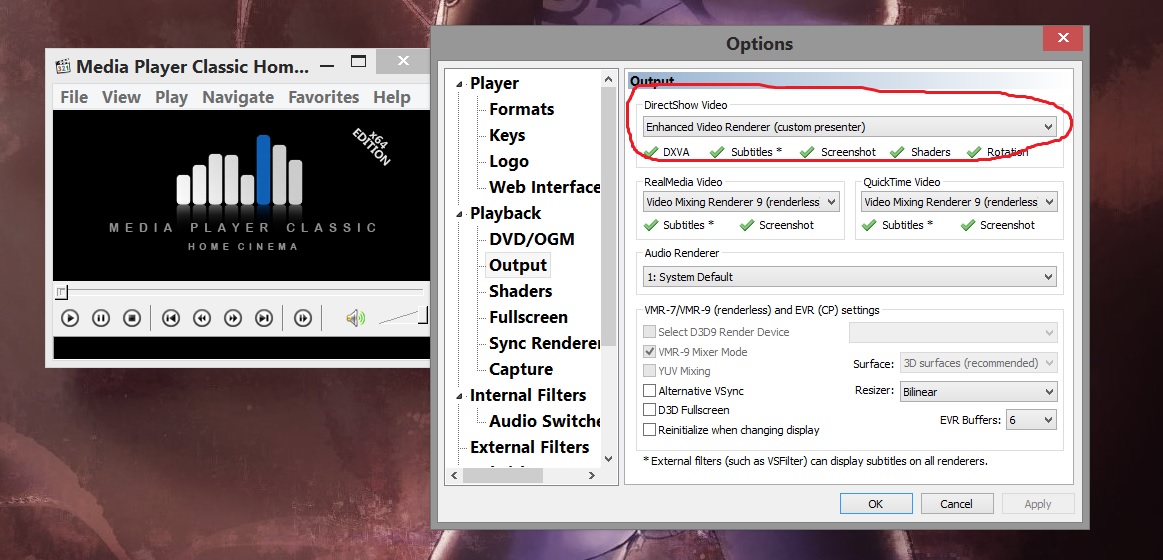Open the File menu in Media Player Classic
Image resolution: width=1163 pixels, height=560 pixels.
[74, 97]
